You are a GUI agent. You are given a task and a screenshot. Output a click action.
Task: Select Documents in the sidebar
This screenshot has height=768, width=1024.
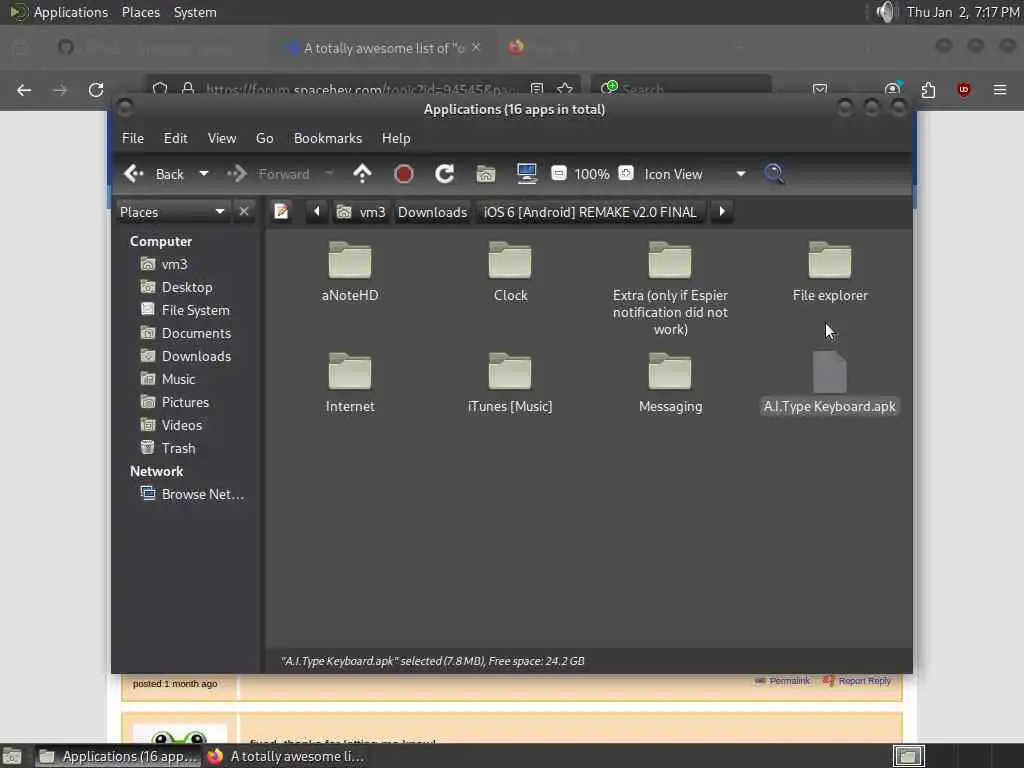[196, 333]
